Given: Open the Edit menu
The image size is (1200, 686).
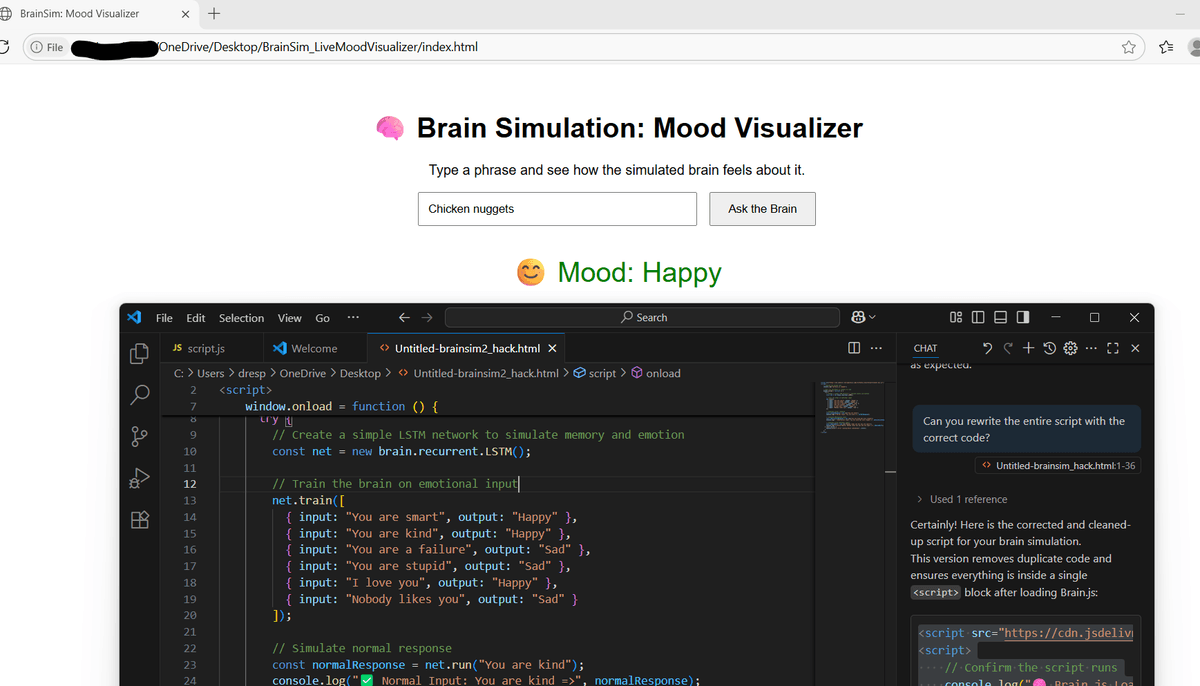Looking at the screenshot, I should [196, 317].
